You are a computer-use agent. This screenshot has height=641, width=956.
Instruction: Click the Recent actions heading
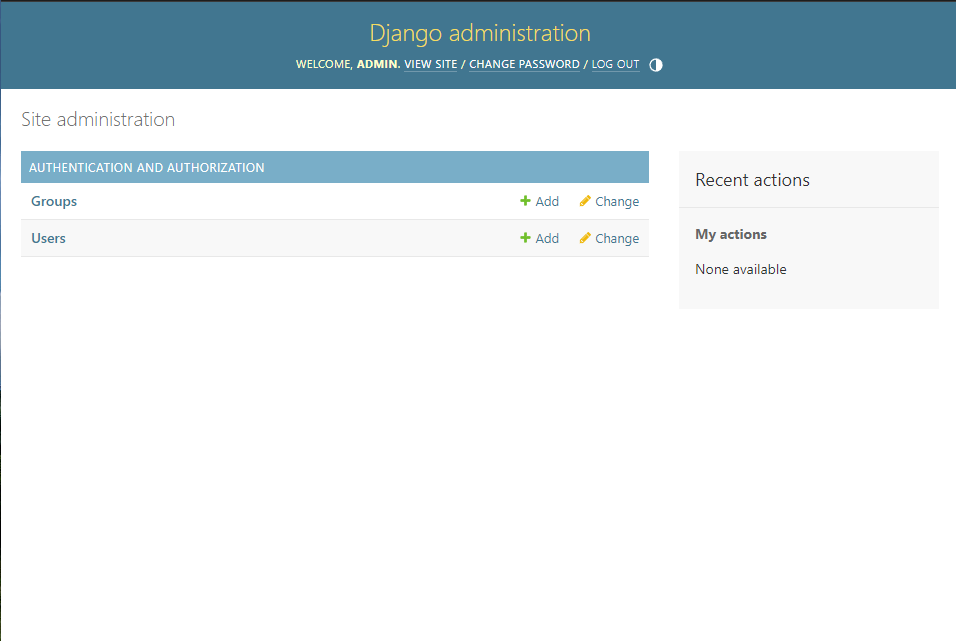[x=752, y=180]
